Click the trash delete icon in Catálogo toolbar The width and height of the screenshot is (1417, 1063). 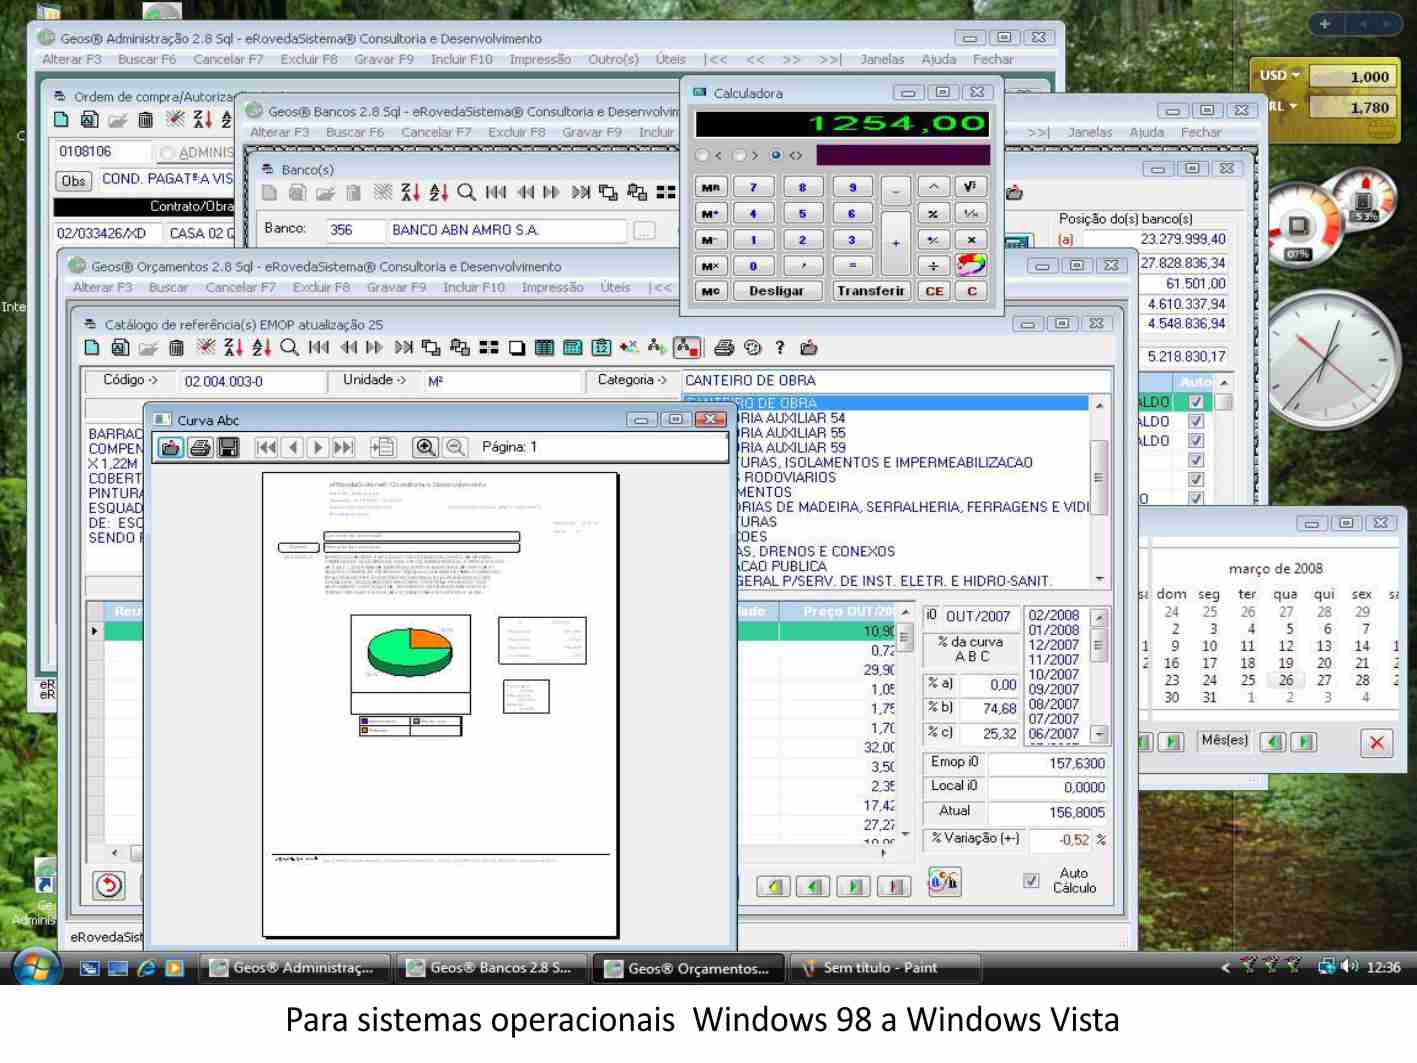click(x=176, y=348)
